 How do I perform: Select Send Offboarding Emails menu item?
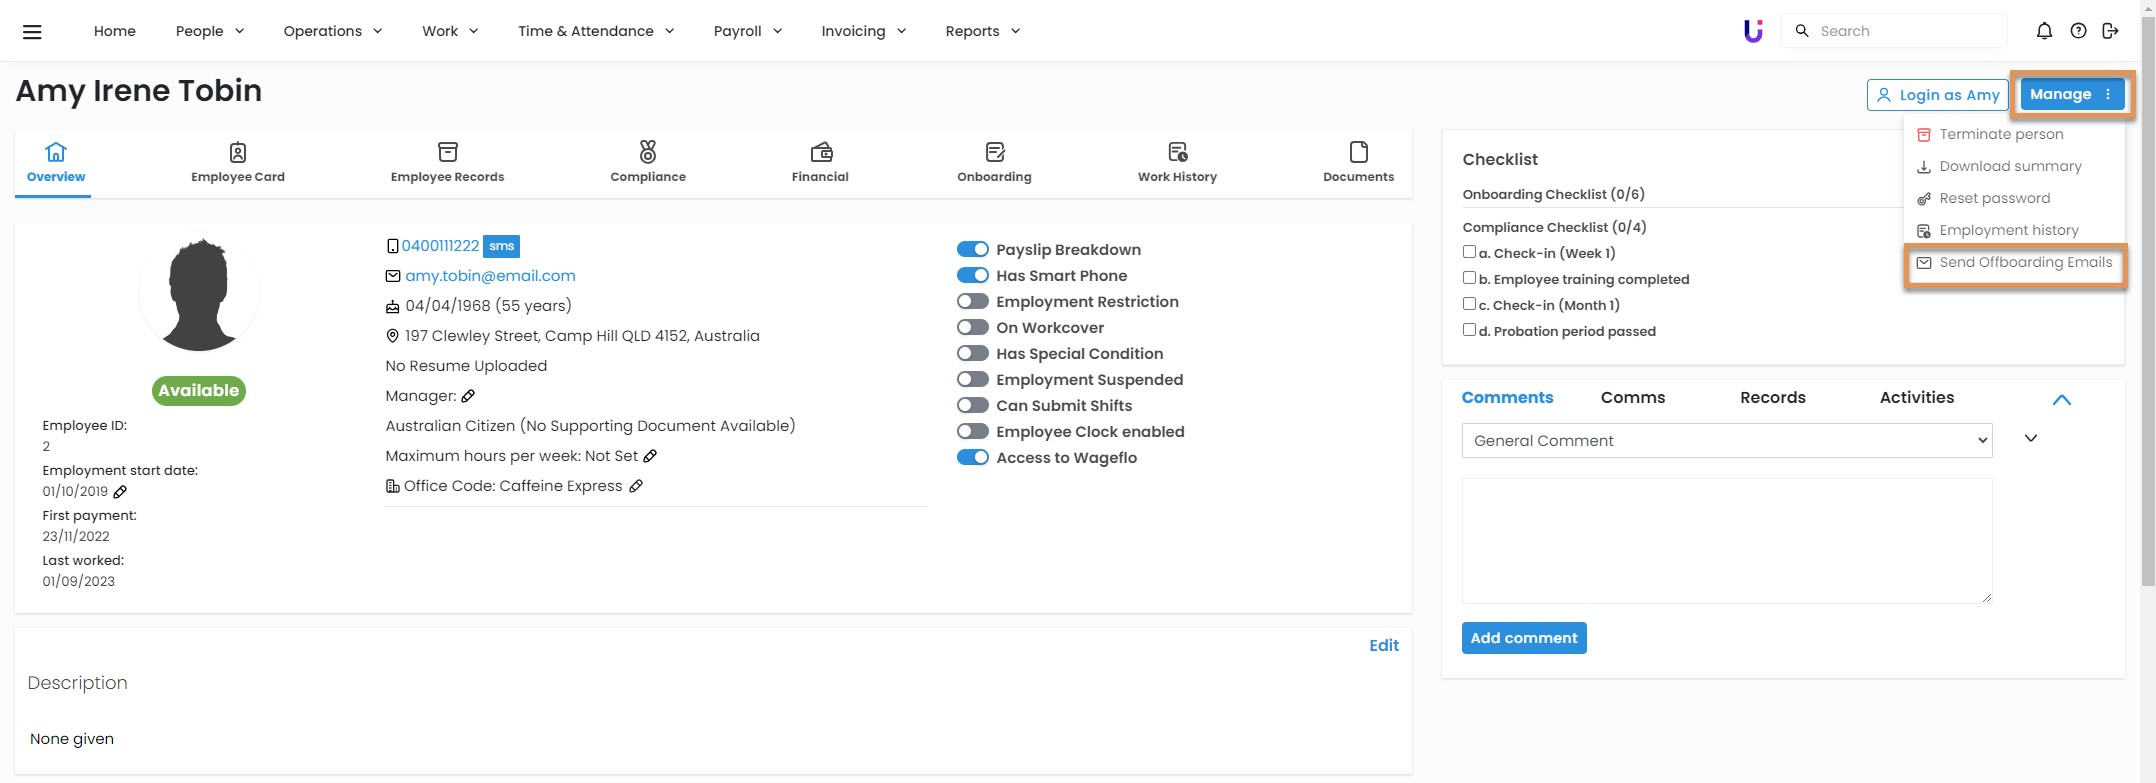click(x=2024, y=263)
